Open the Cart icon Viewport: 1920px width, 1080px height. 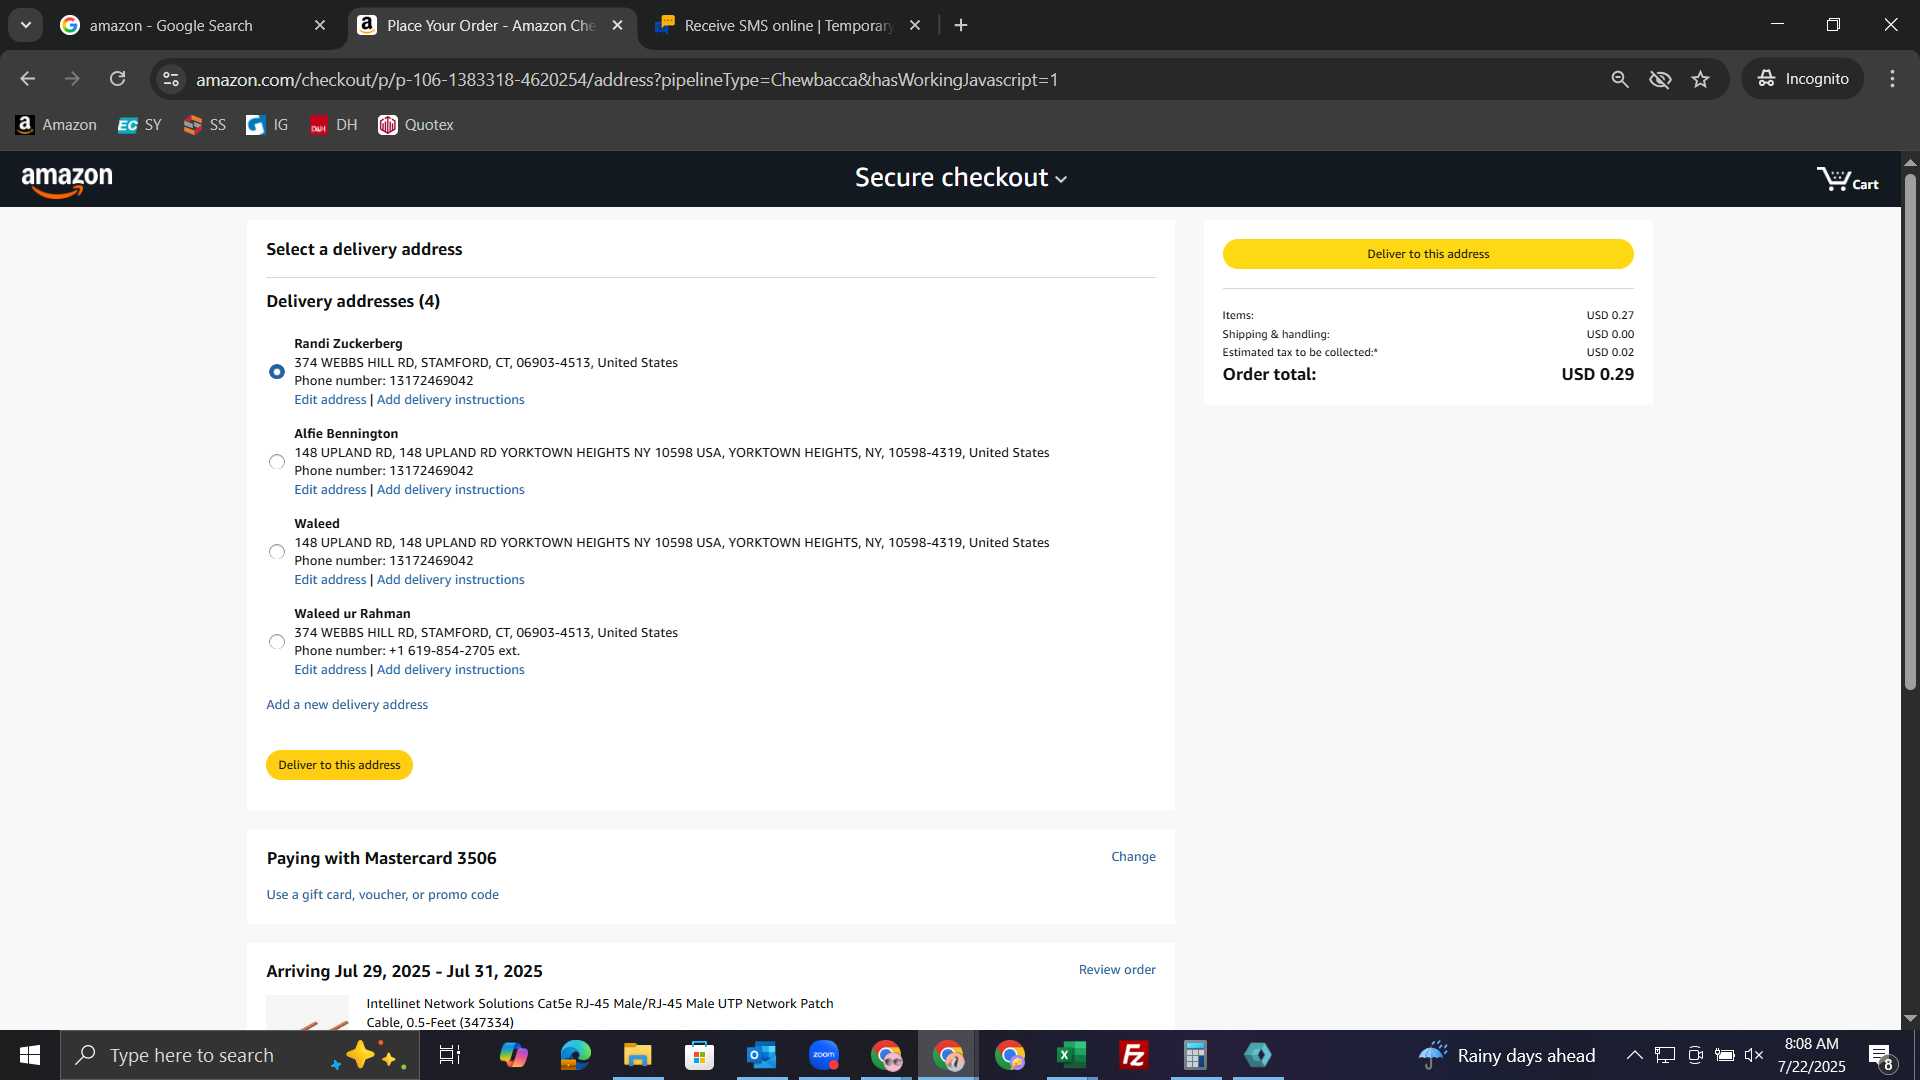1847,179
